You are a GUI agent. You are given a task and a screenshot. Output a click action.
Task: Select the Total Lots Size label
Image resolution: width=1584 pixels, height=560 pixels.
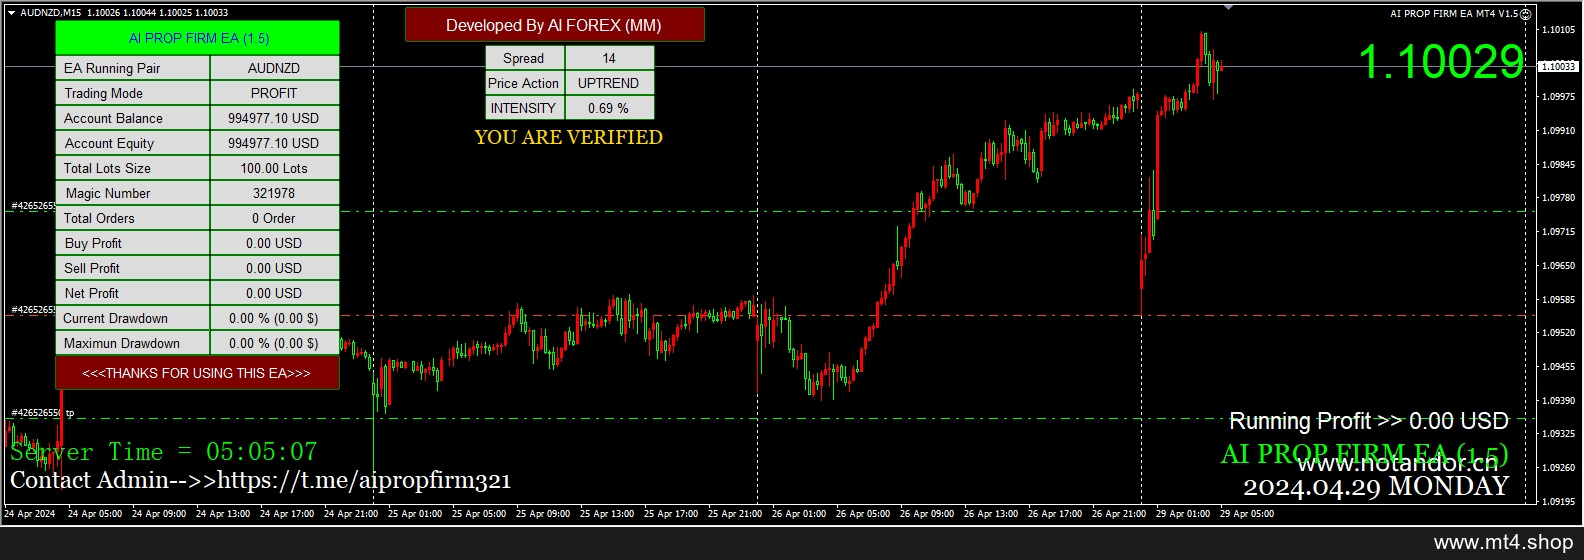click(133, 168)
